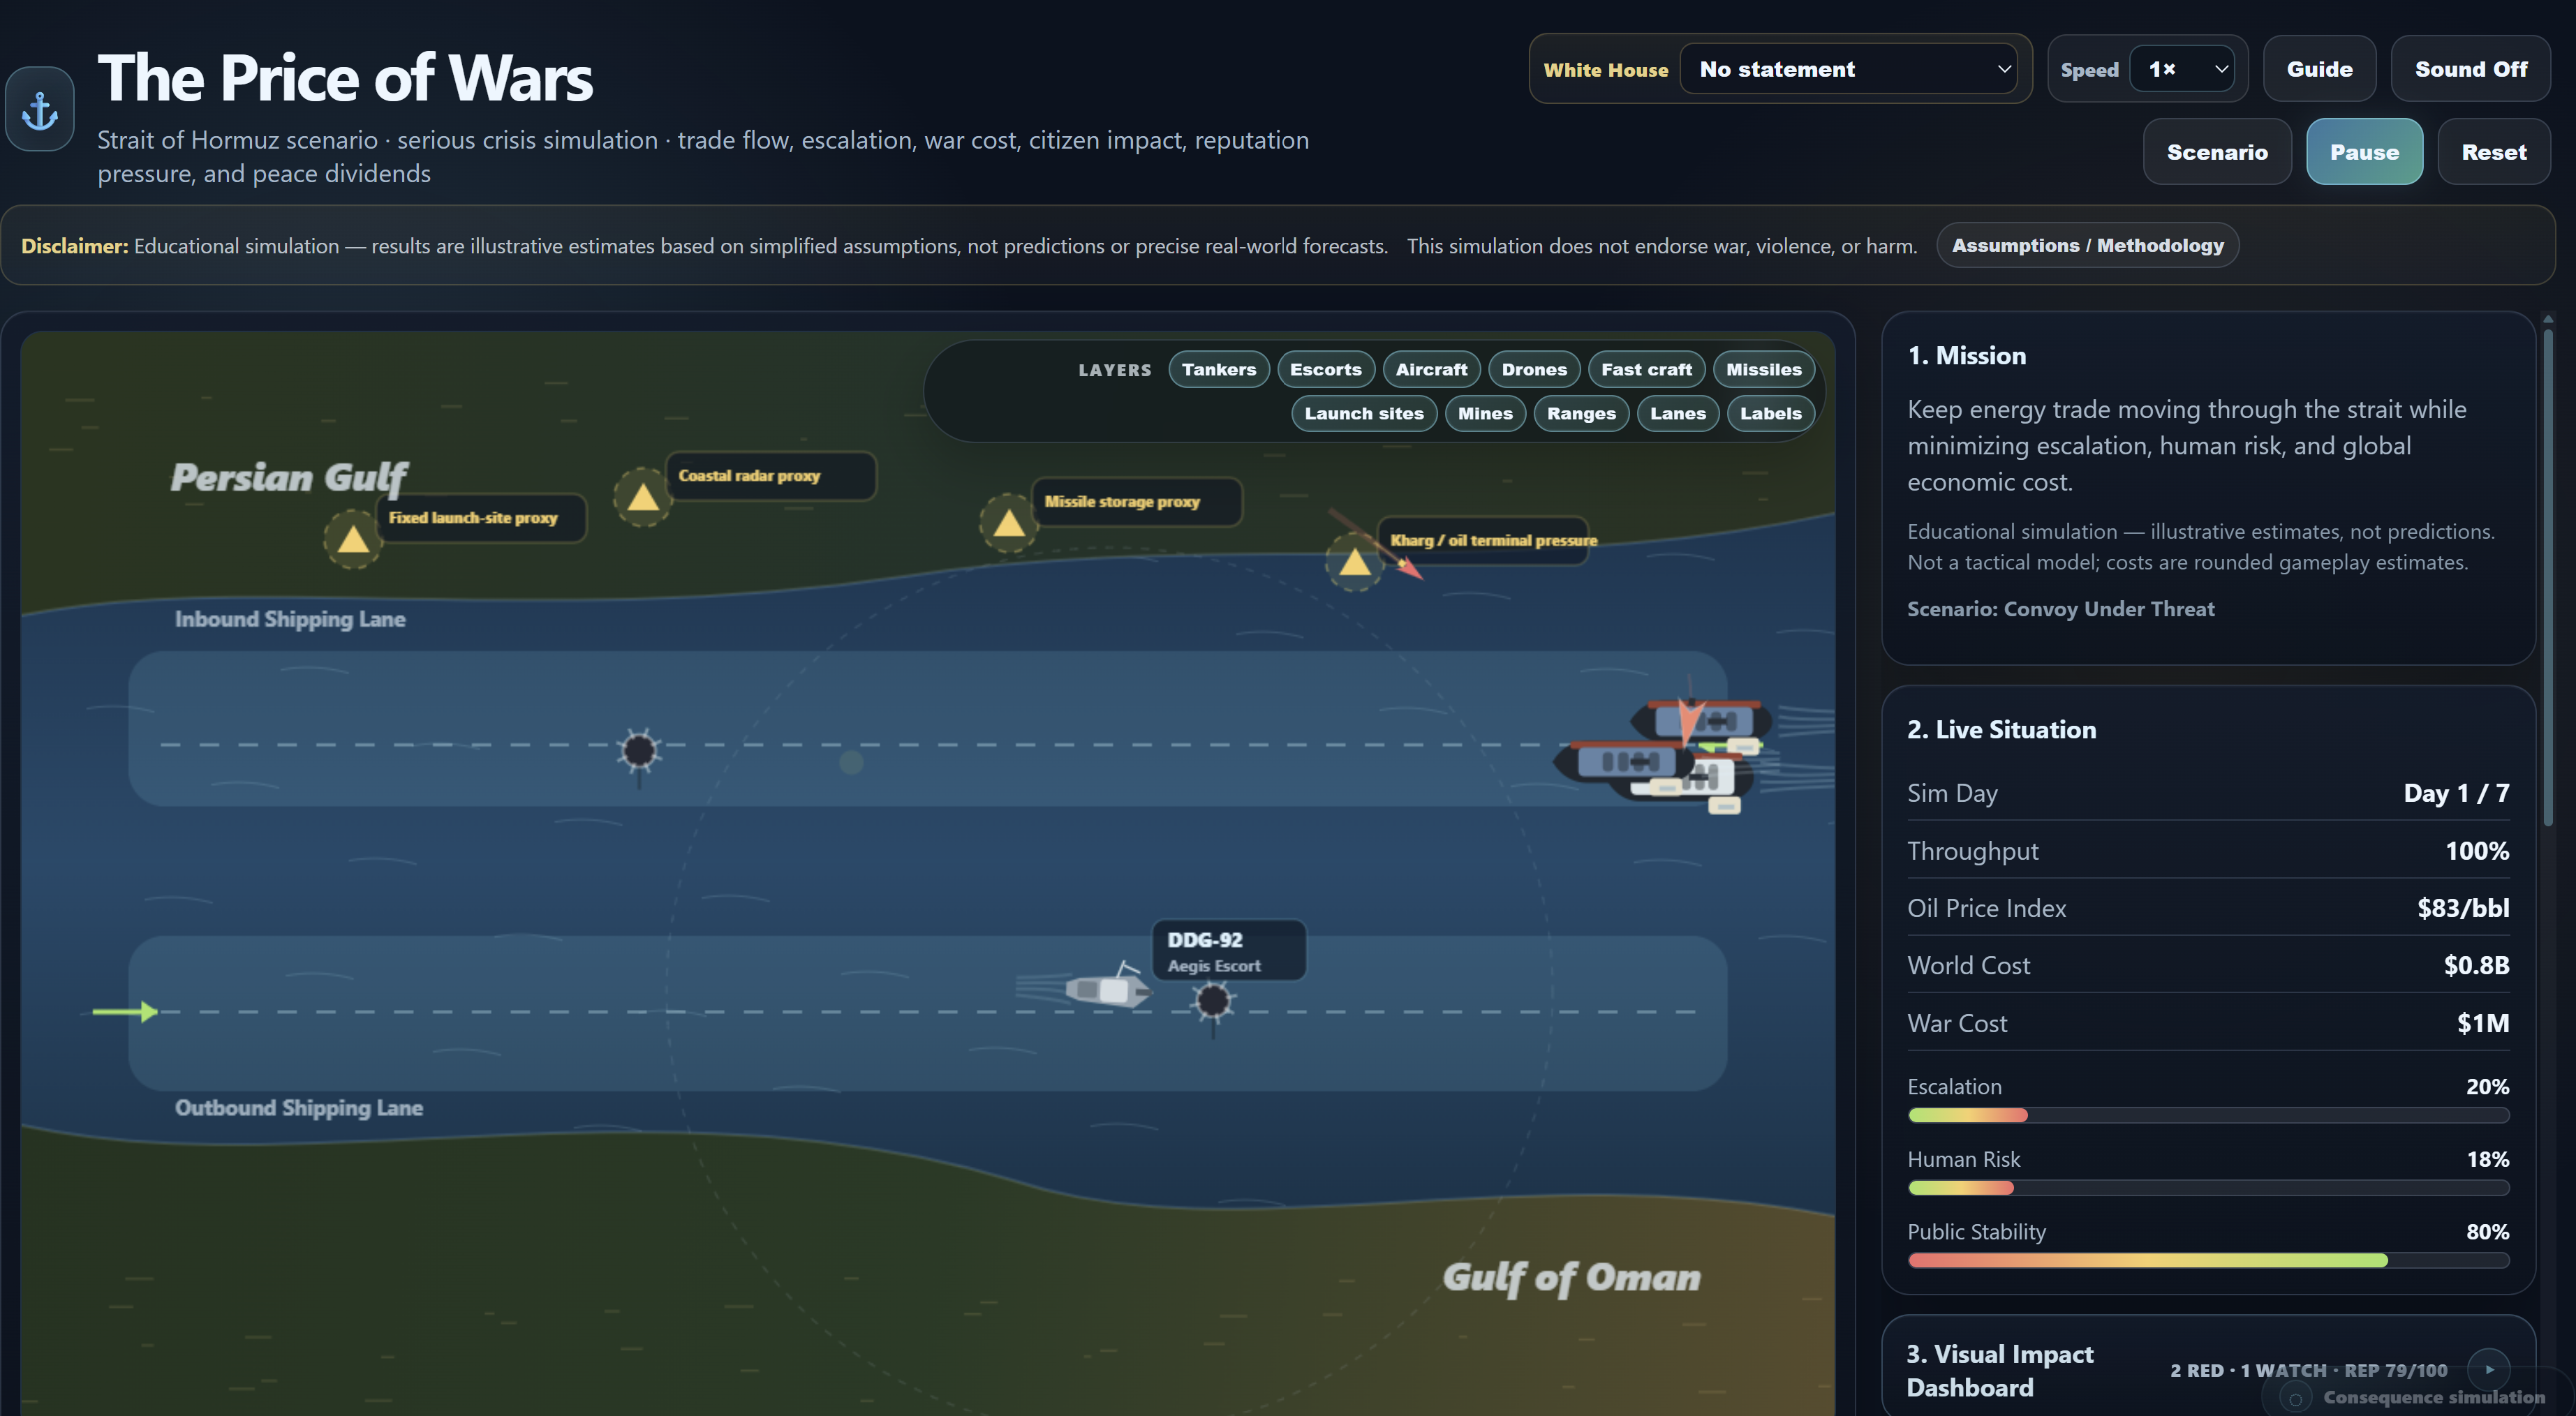The width and height of the screenshot is (2576, 1416).
Task: Select the Fixed launch-site proxy triangle marker
Action: point(353,540)
